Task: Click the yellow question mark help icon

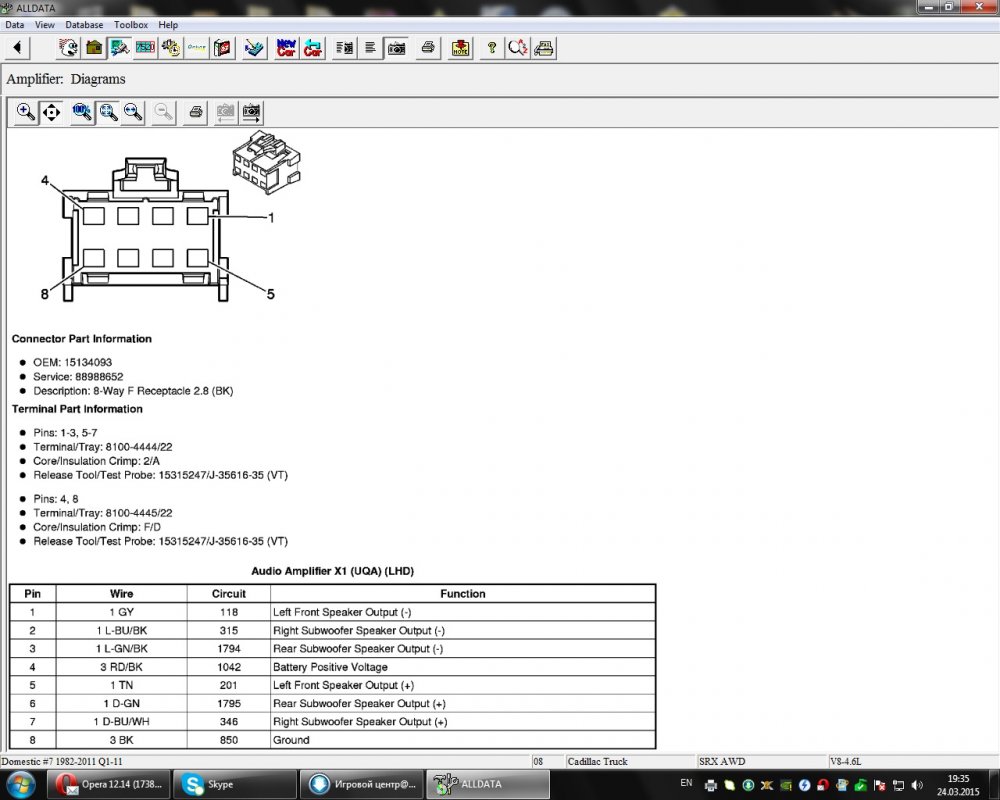Action: pyautogui.click(x=491, y=47)
